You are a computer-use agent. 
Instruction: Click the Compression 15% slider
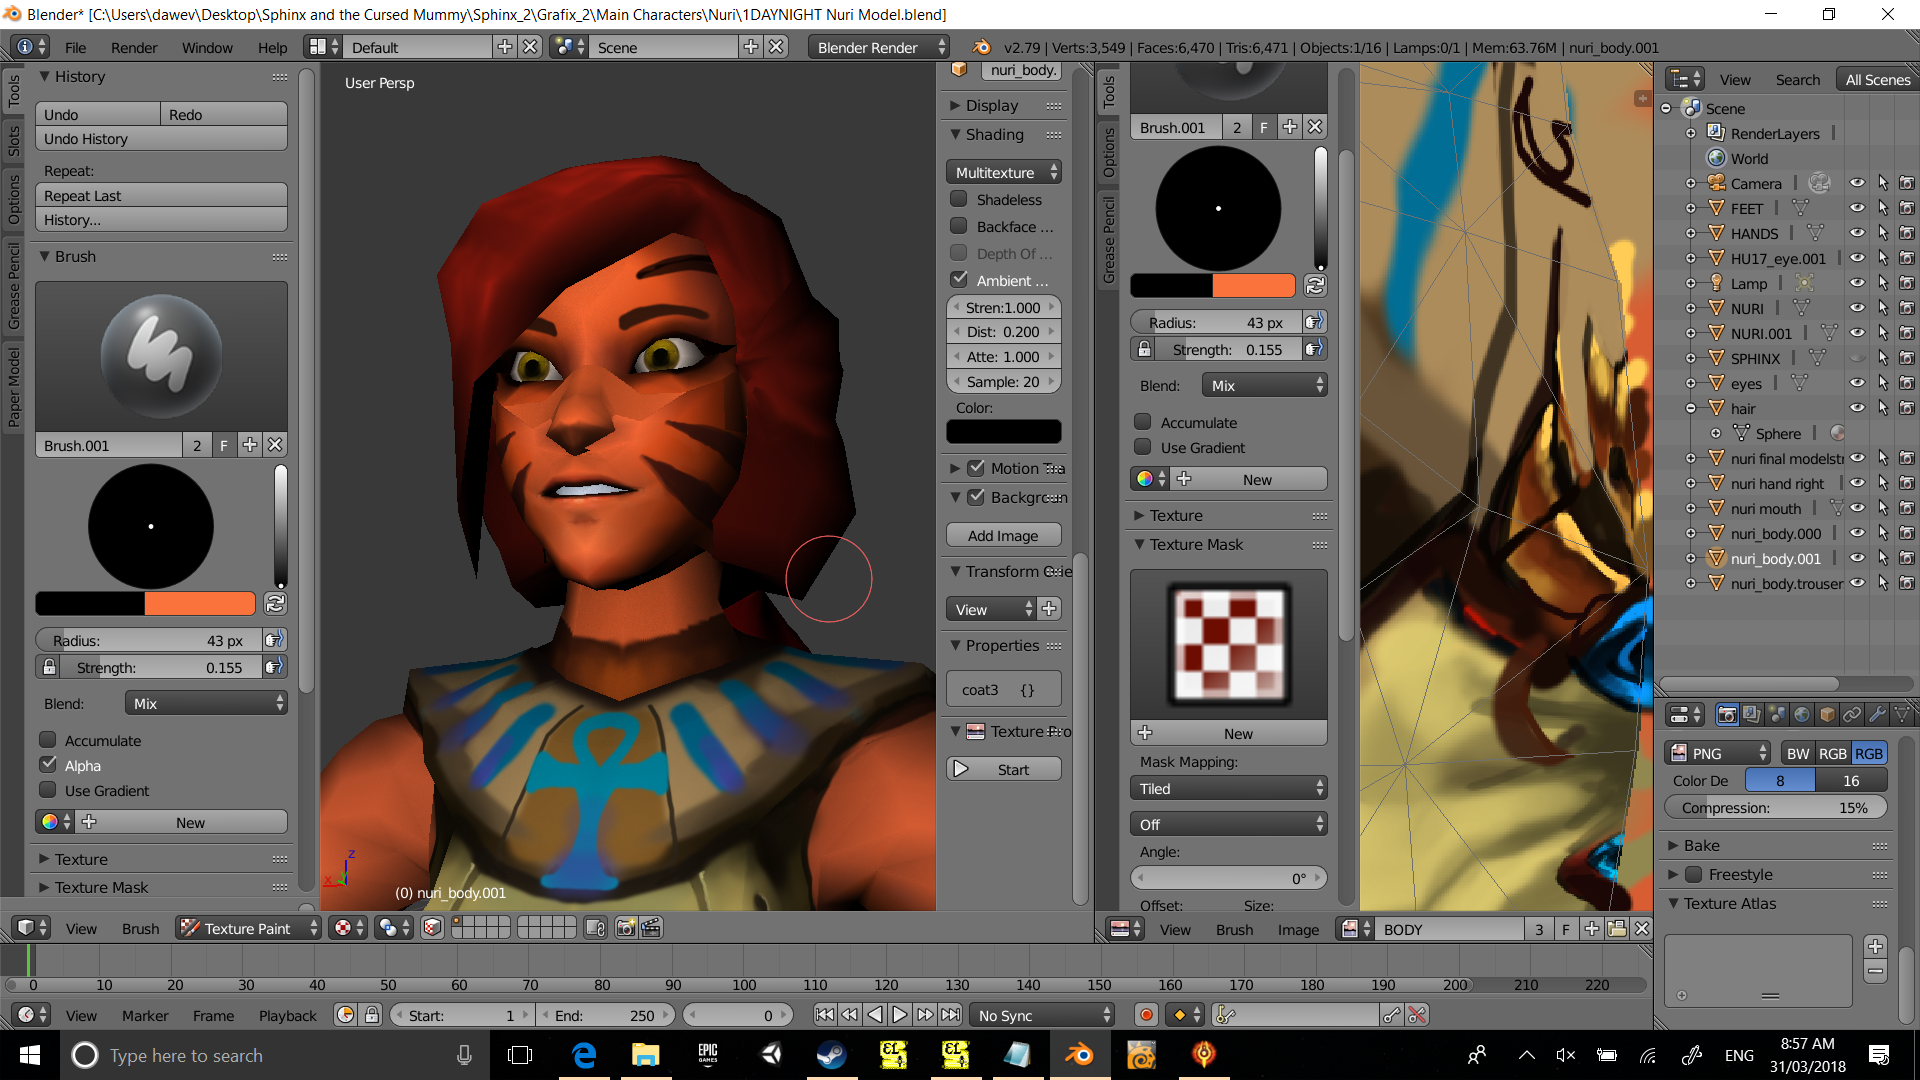1776,807
